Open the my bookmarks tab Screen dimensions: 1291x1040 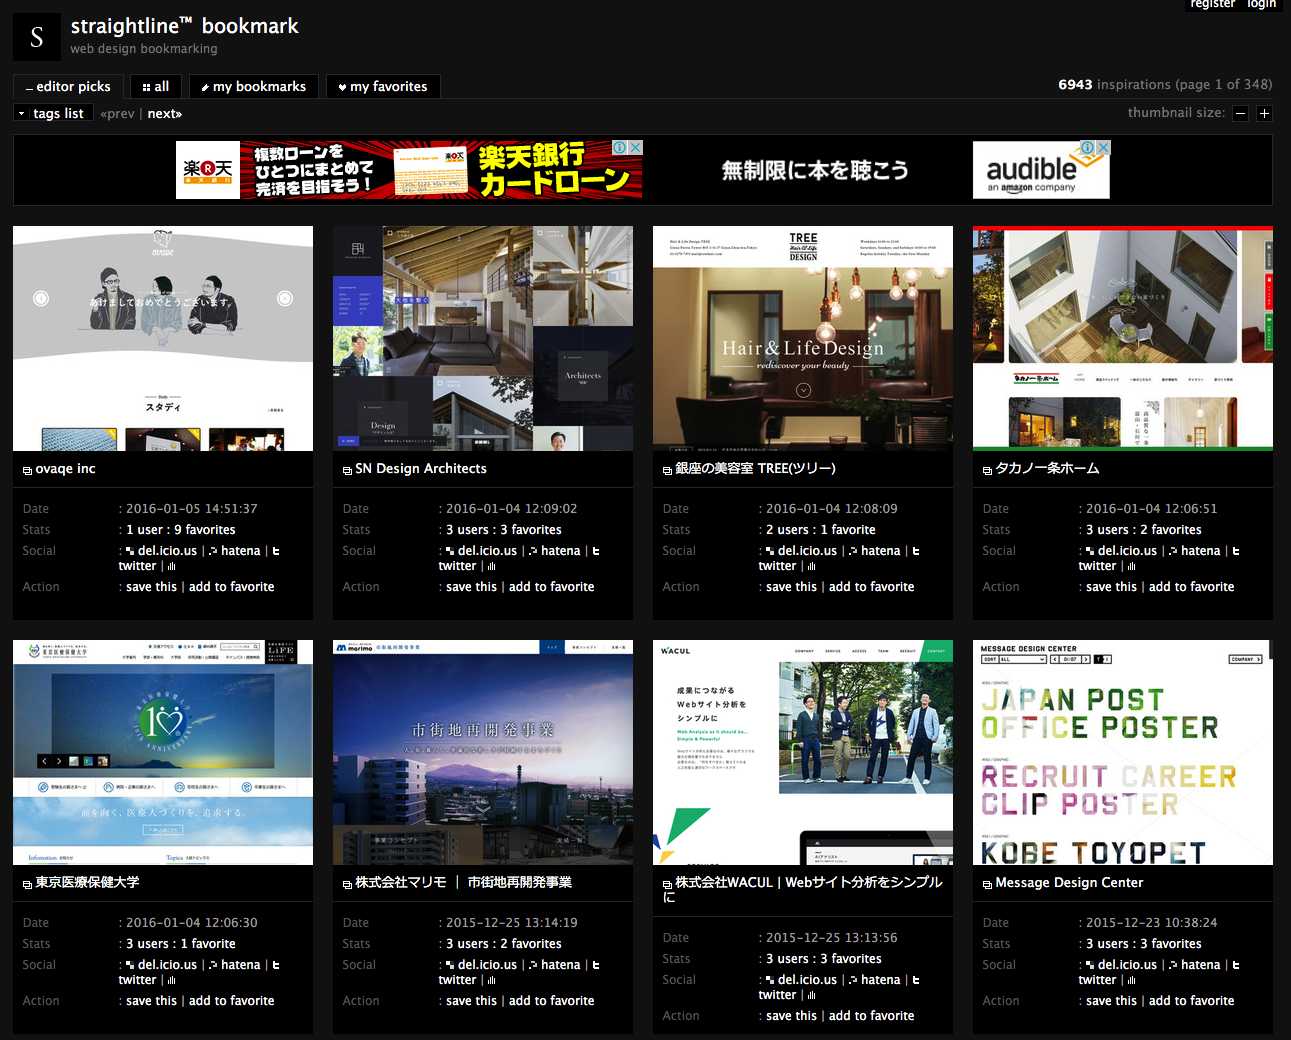(x=254, y=87)
